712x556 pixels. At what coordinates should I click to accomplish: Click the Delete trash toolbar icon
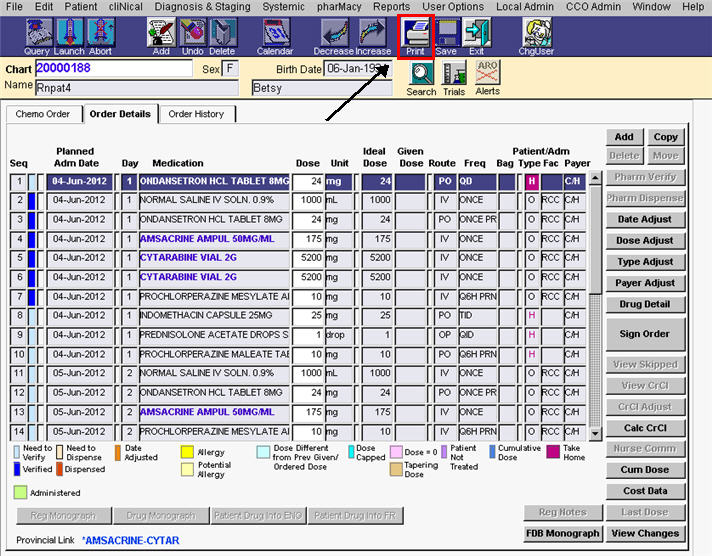tap(222, 33)
